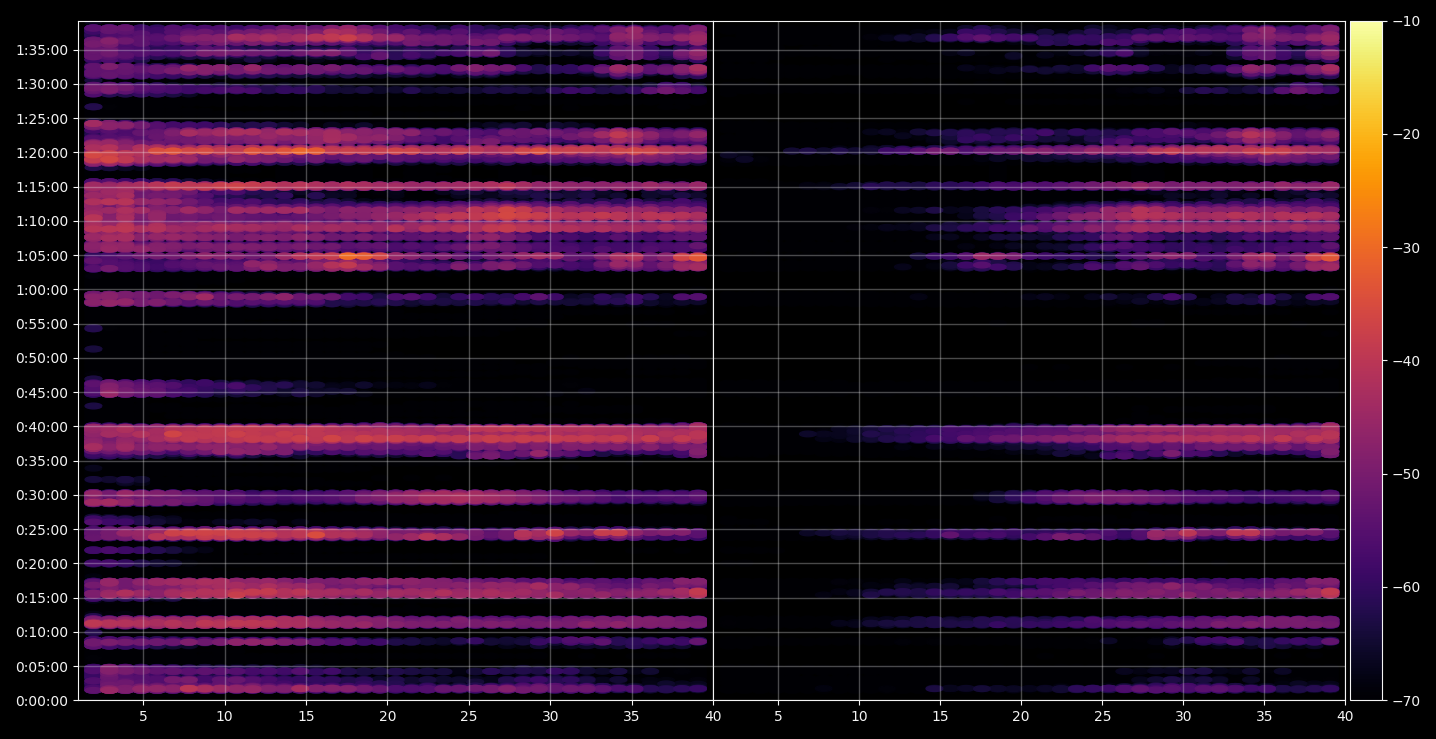Select x-axis tick 20 under the right heatmap
Image resolution: width=1436 pixels, height=739 pixels.
[x=1021, y=717]
